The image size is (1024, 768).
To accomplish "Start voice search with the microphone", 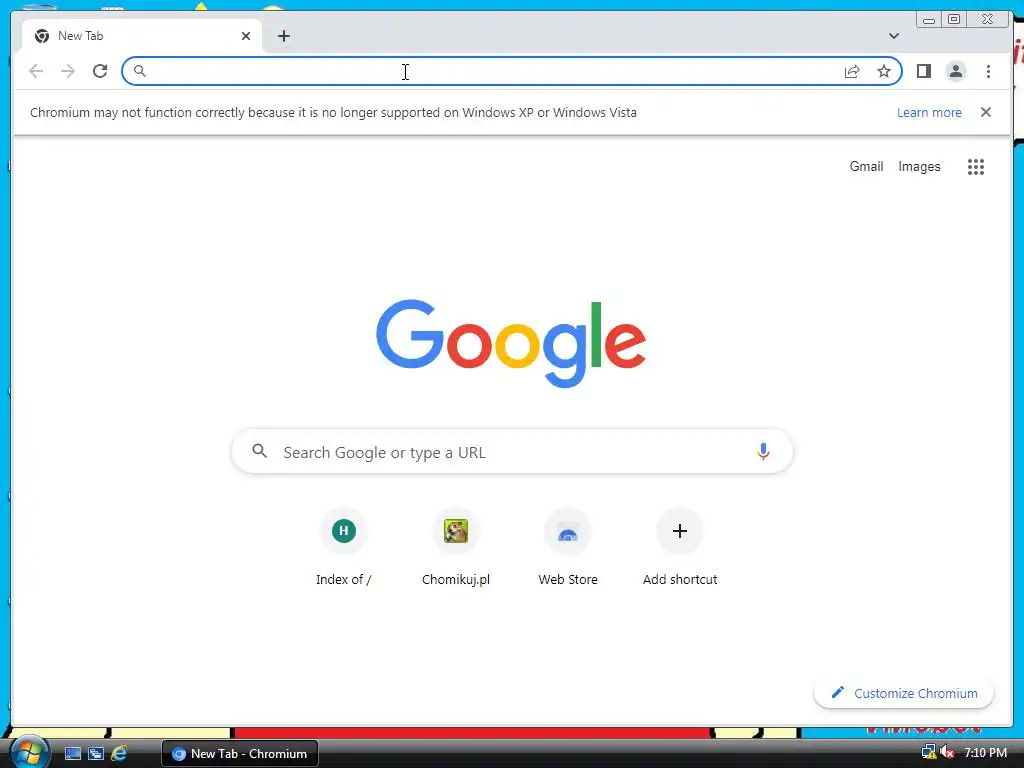I will 763,451.
